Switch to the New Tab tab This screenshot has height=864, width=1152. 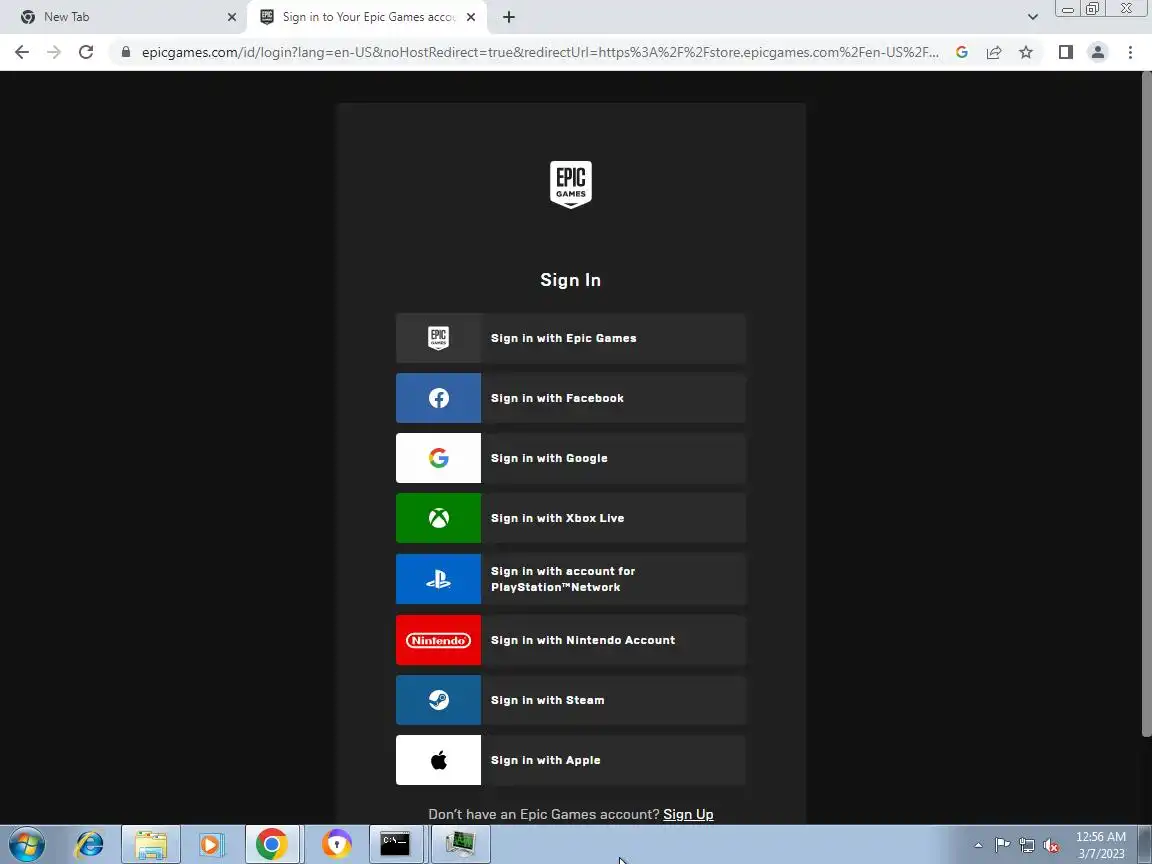pos(124,17)
